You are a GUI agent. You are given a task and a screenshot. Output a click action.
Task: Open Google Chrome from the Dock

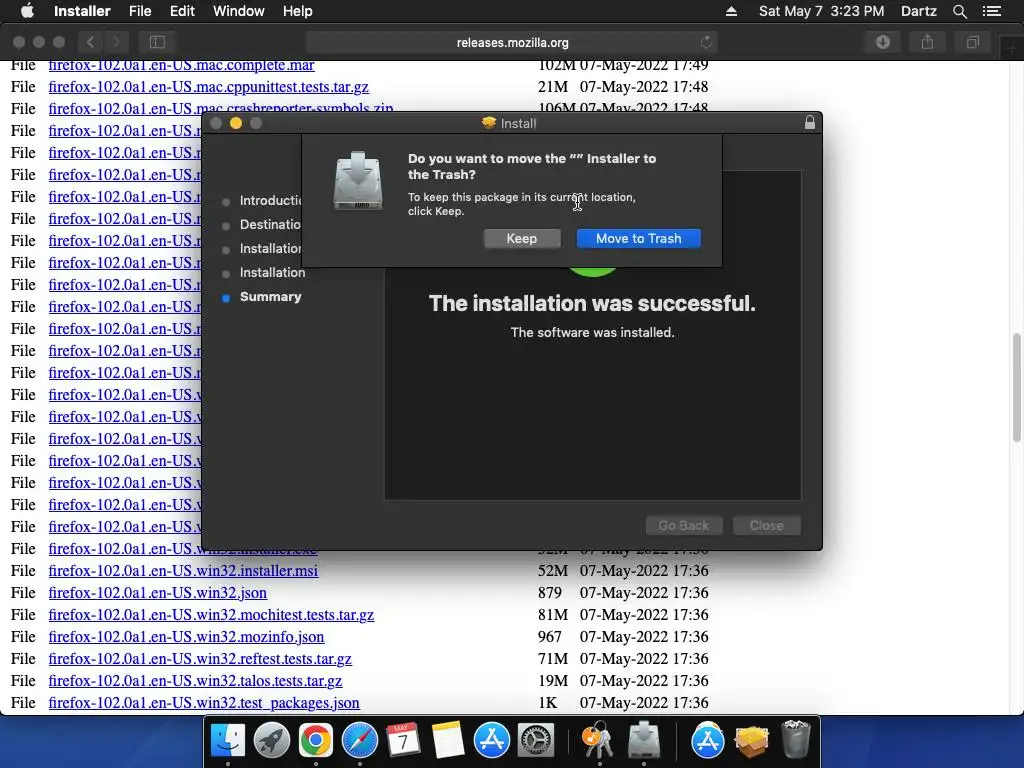pyautogui.click(x=315, y=741)
